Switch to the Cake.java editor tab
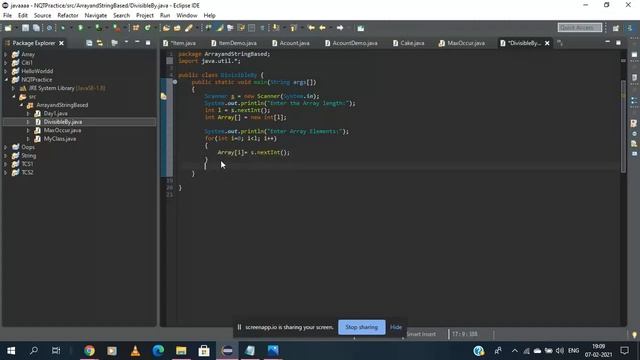The image size is (640, 360). [x=409, y=43]
